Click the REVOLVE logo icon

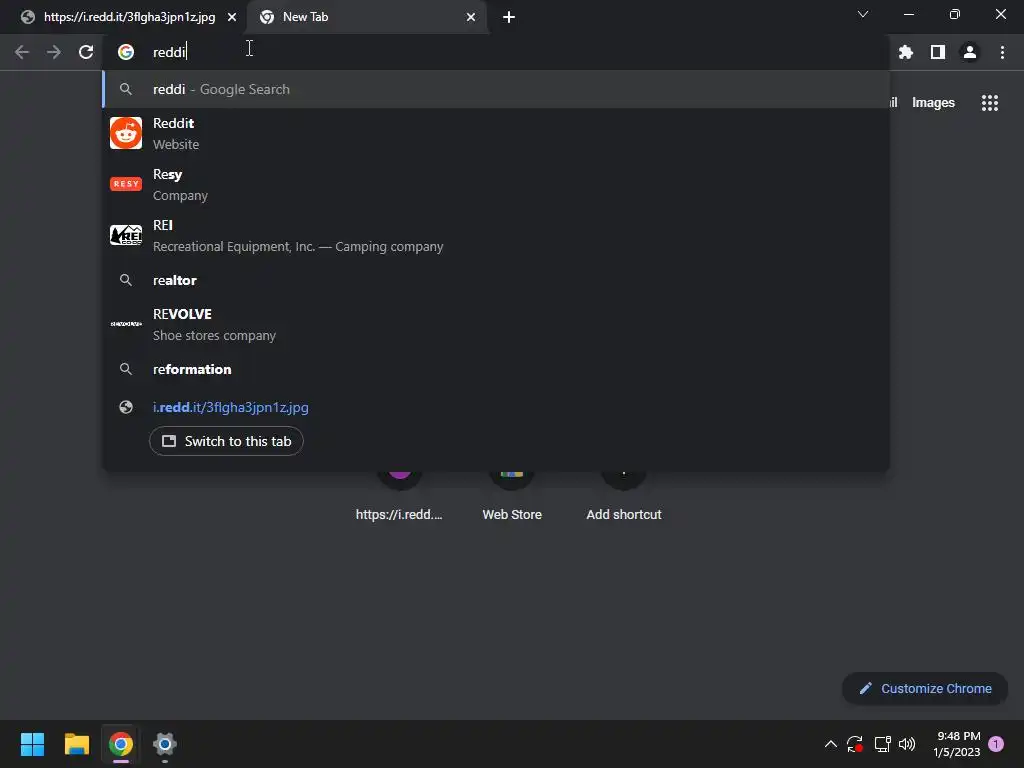[126, 324]
